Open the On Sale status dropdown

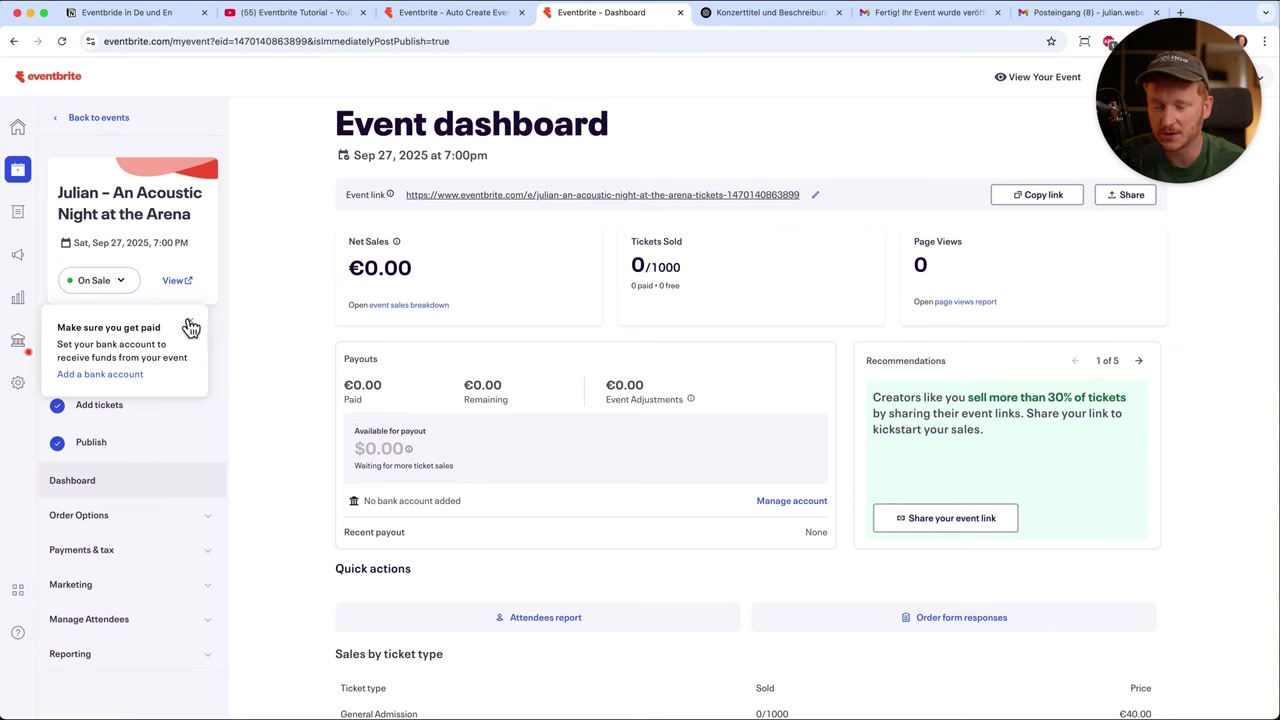click(x=98, y=280)
